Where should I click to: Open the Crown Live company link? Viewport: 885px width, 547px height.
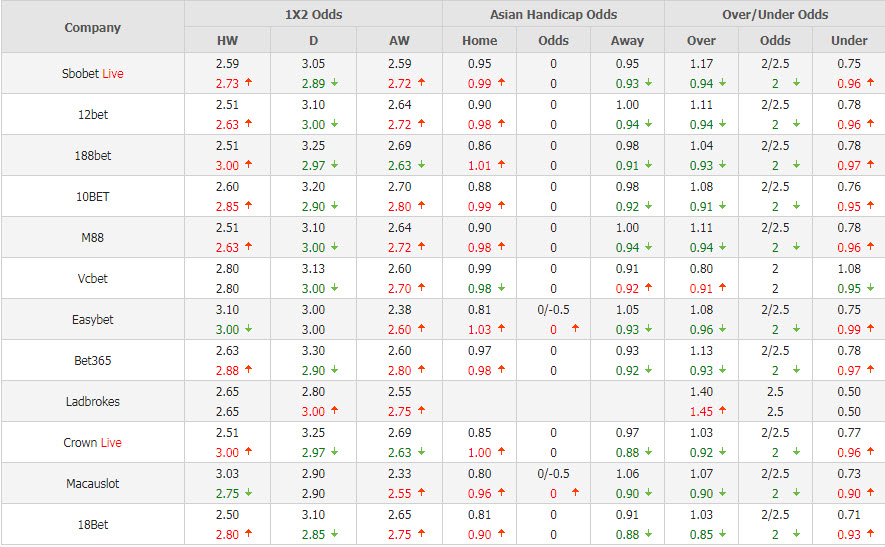click(92, 443)
